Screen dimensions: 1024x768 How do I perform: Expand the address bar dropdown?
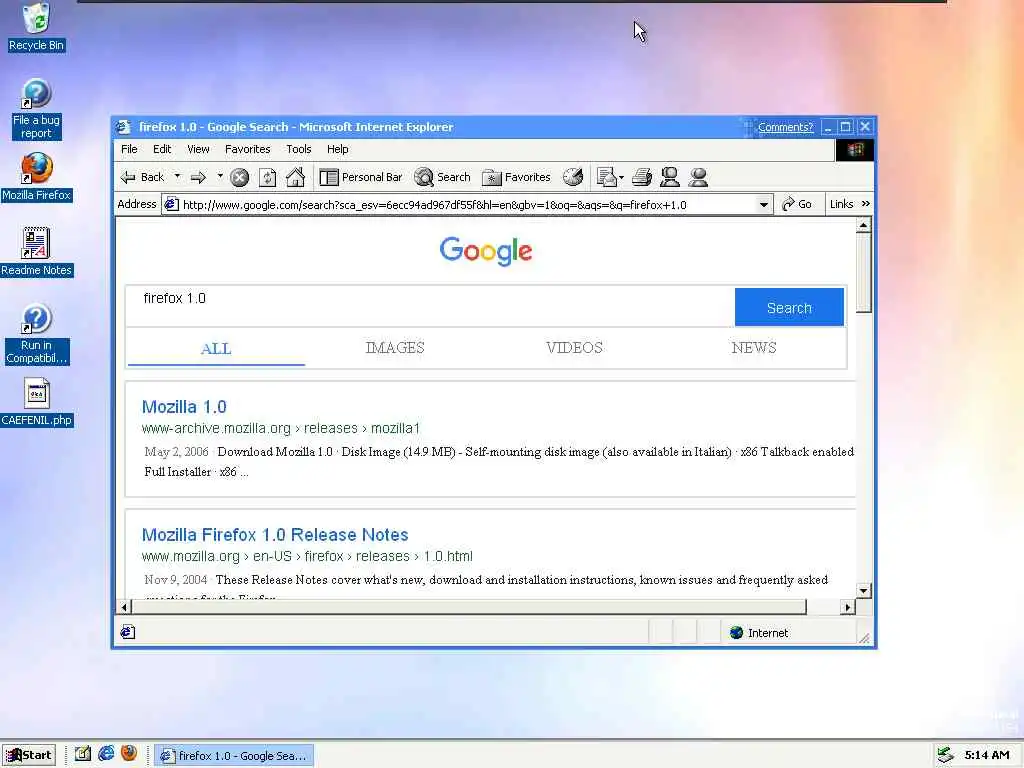[763, 204]
